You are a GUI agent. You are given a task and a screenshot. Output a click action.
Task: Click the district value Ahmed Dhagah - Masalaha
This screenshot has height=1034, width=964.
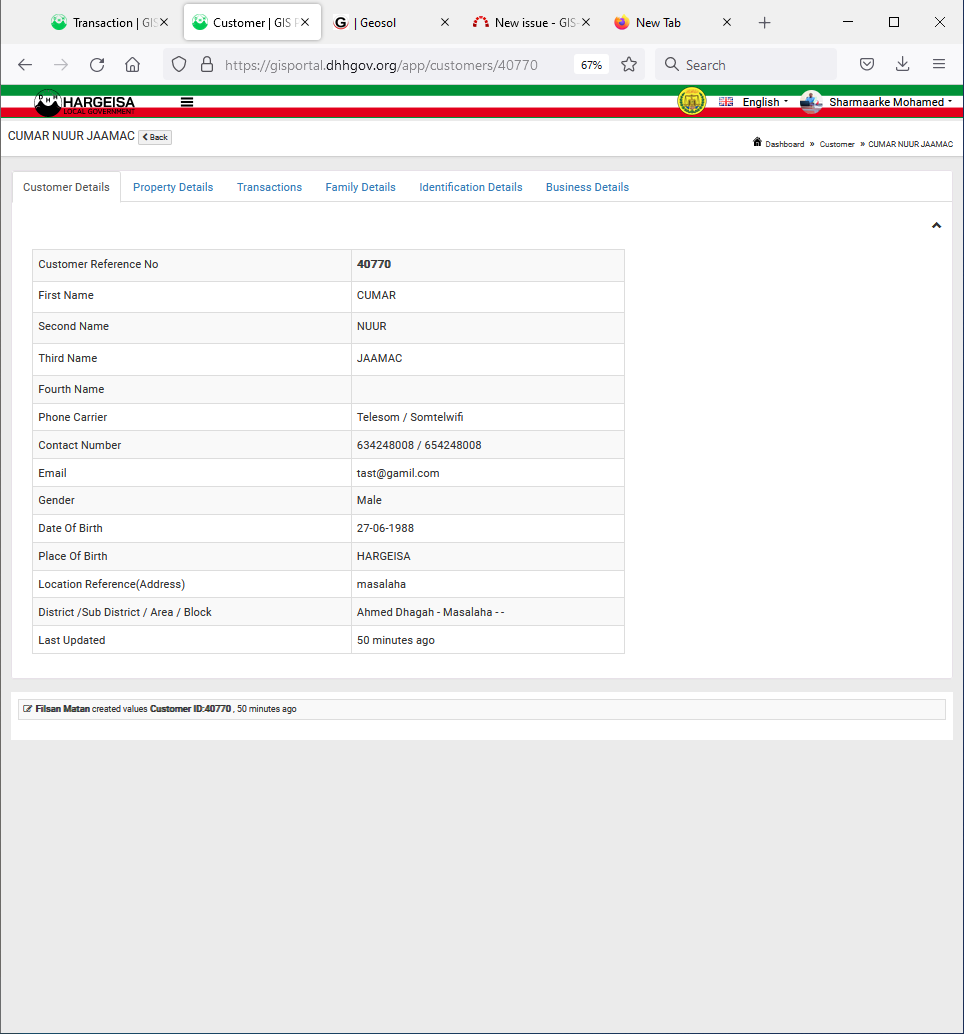pos(430,613)
